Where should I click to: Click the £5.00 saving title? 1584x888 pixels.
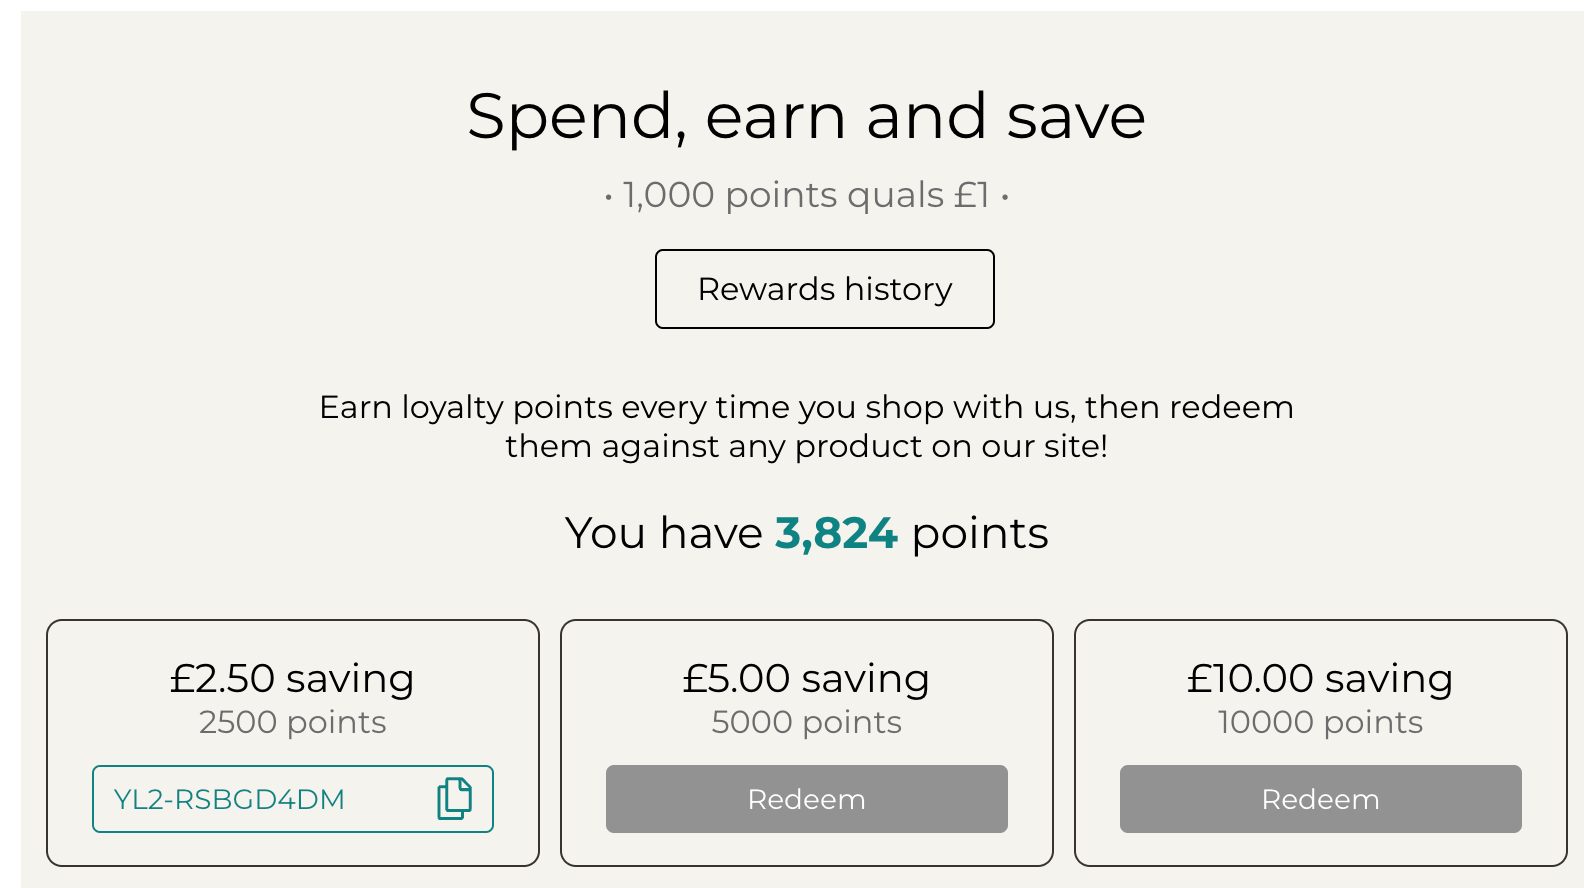pyautogui.click(x=806, y=678)
